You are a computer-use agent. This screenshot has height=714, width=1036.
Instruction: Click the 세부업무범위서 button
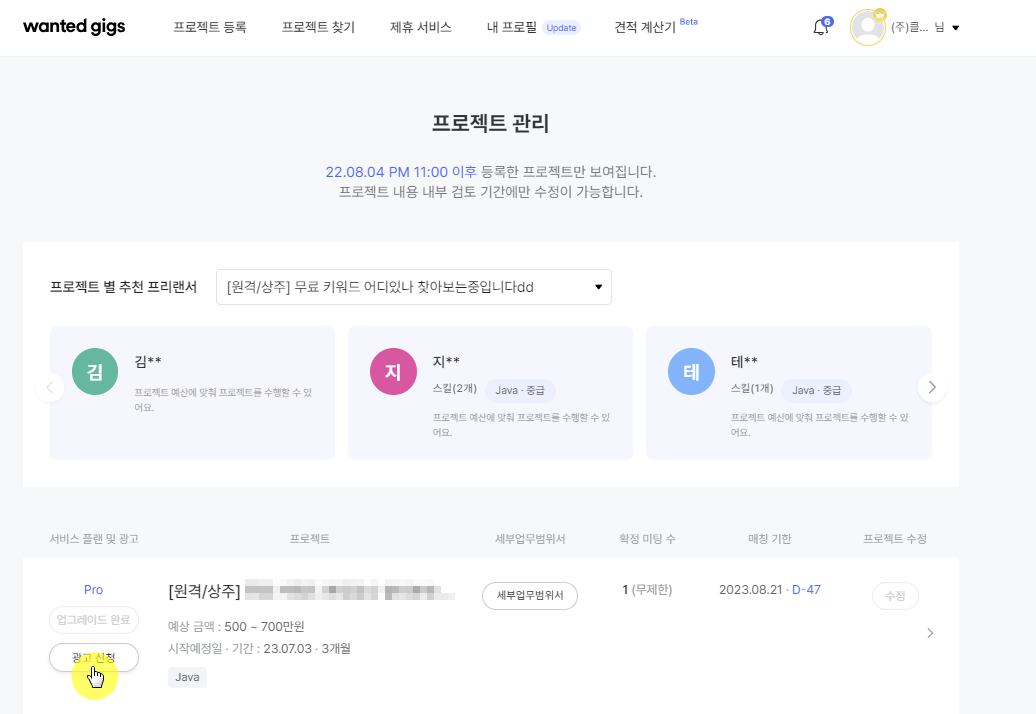coord(530,595)
